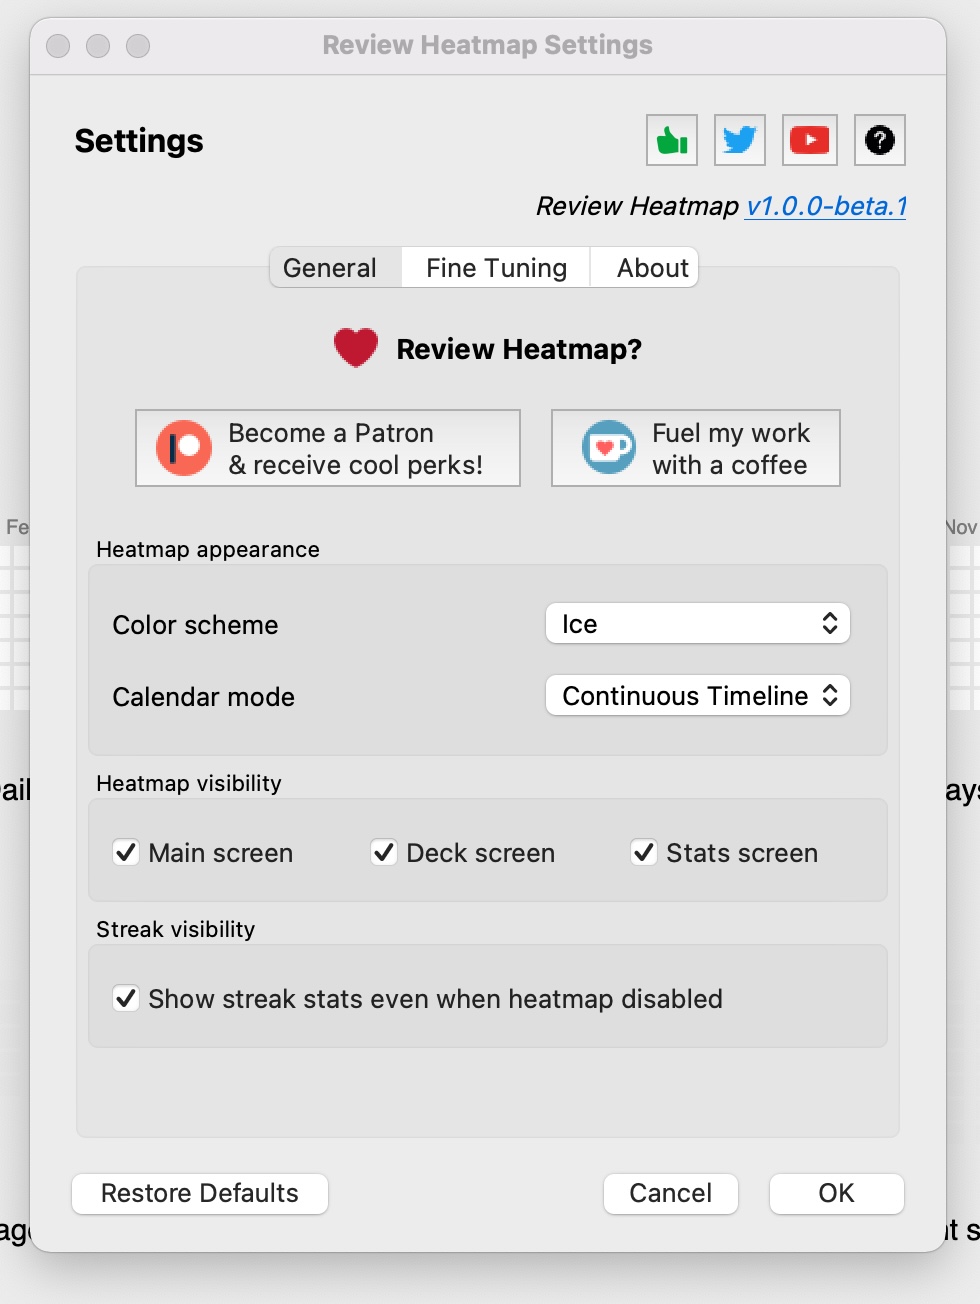Switch to the Fine Tuning tab
980x1304 pixels.
pos(495,267)
